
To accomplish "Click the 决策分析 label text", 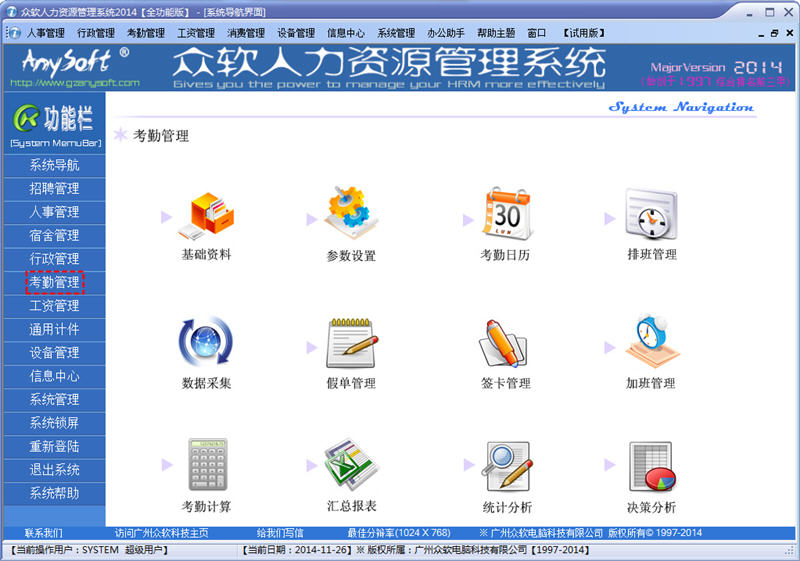I will pos(651,507).
